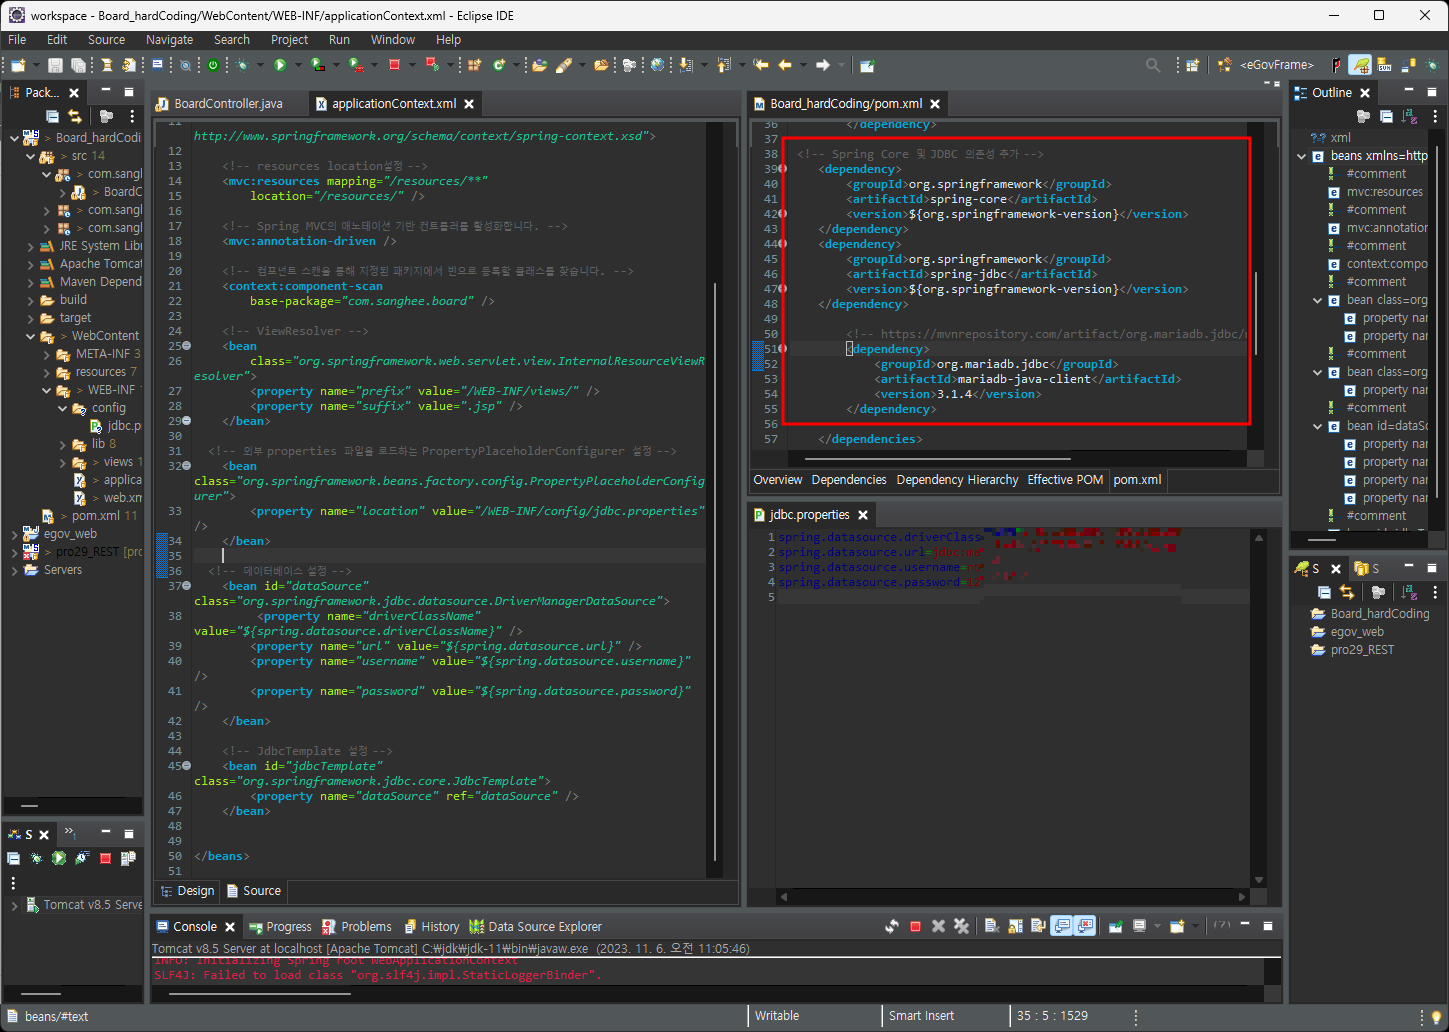The image size is (1449, 1032).
Task: Open the Data Source Explorer tab
Action: [x=535, y=927]
